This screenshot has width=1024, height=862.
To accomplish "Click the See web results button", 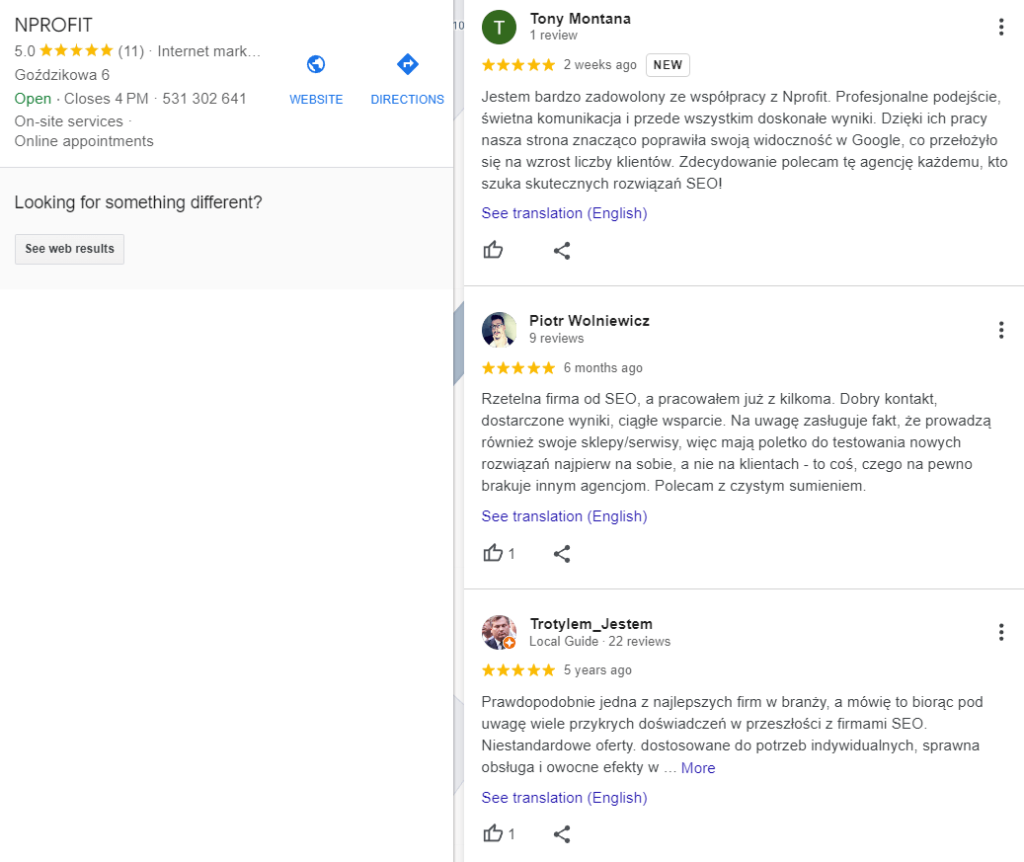I will pyautogui.click(x=70, y=249).
